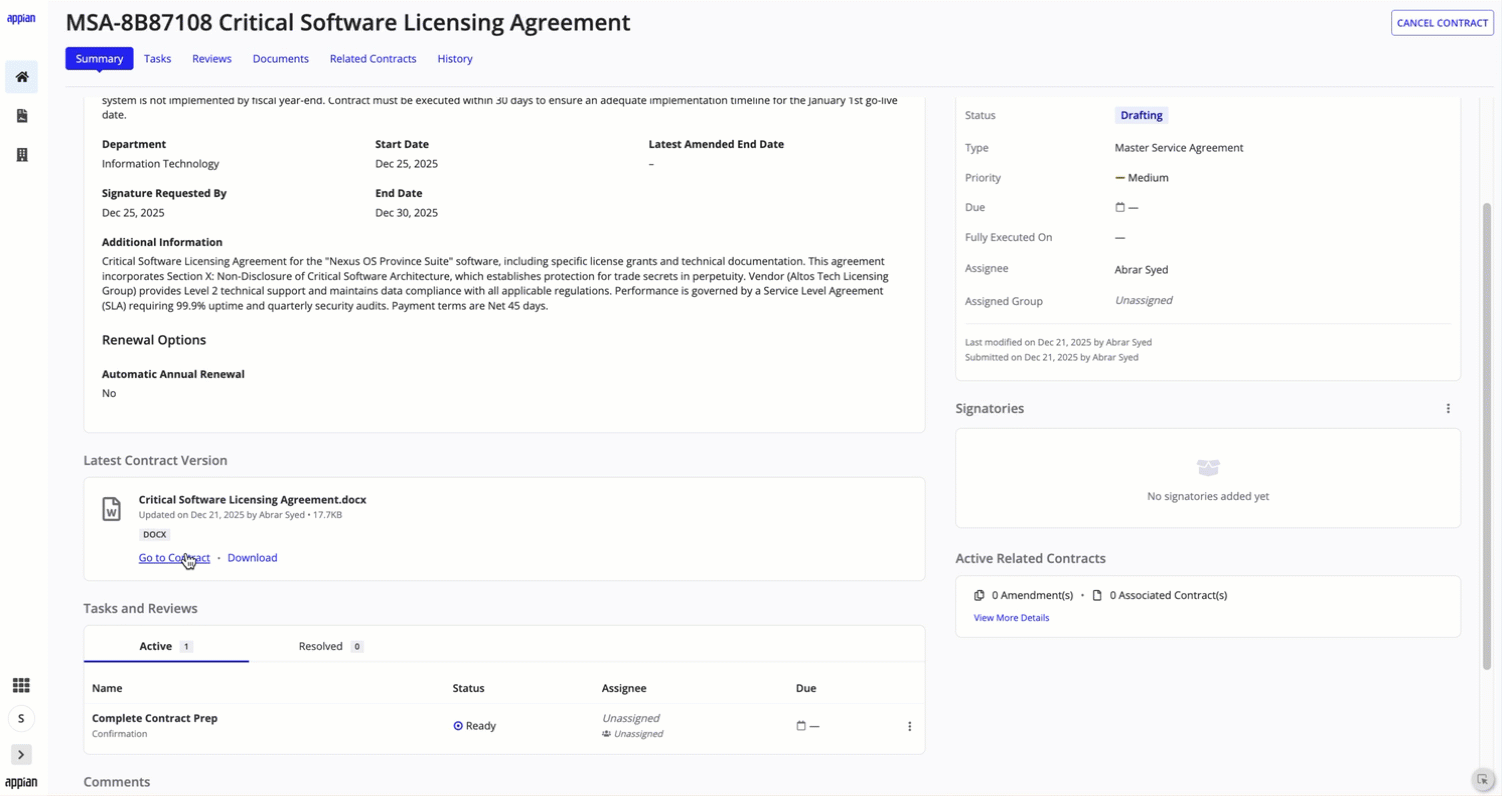This screenshot has width=1502, height=796.
Task: Click the Drafting status badge
Action: 1142,116
